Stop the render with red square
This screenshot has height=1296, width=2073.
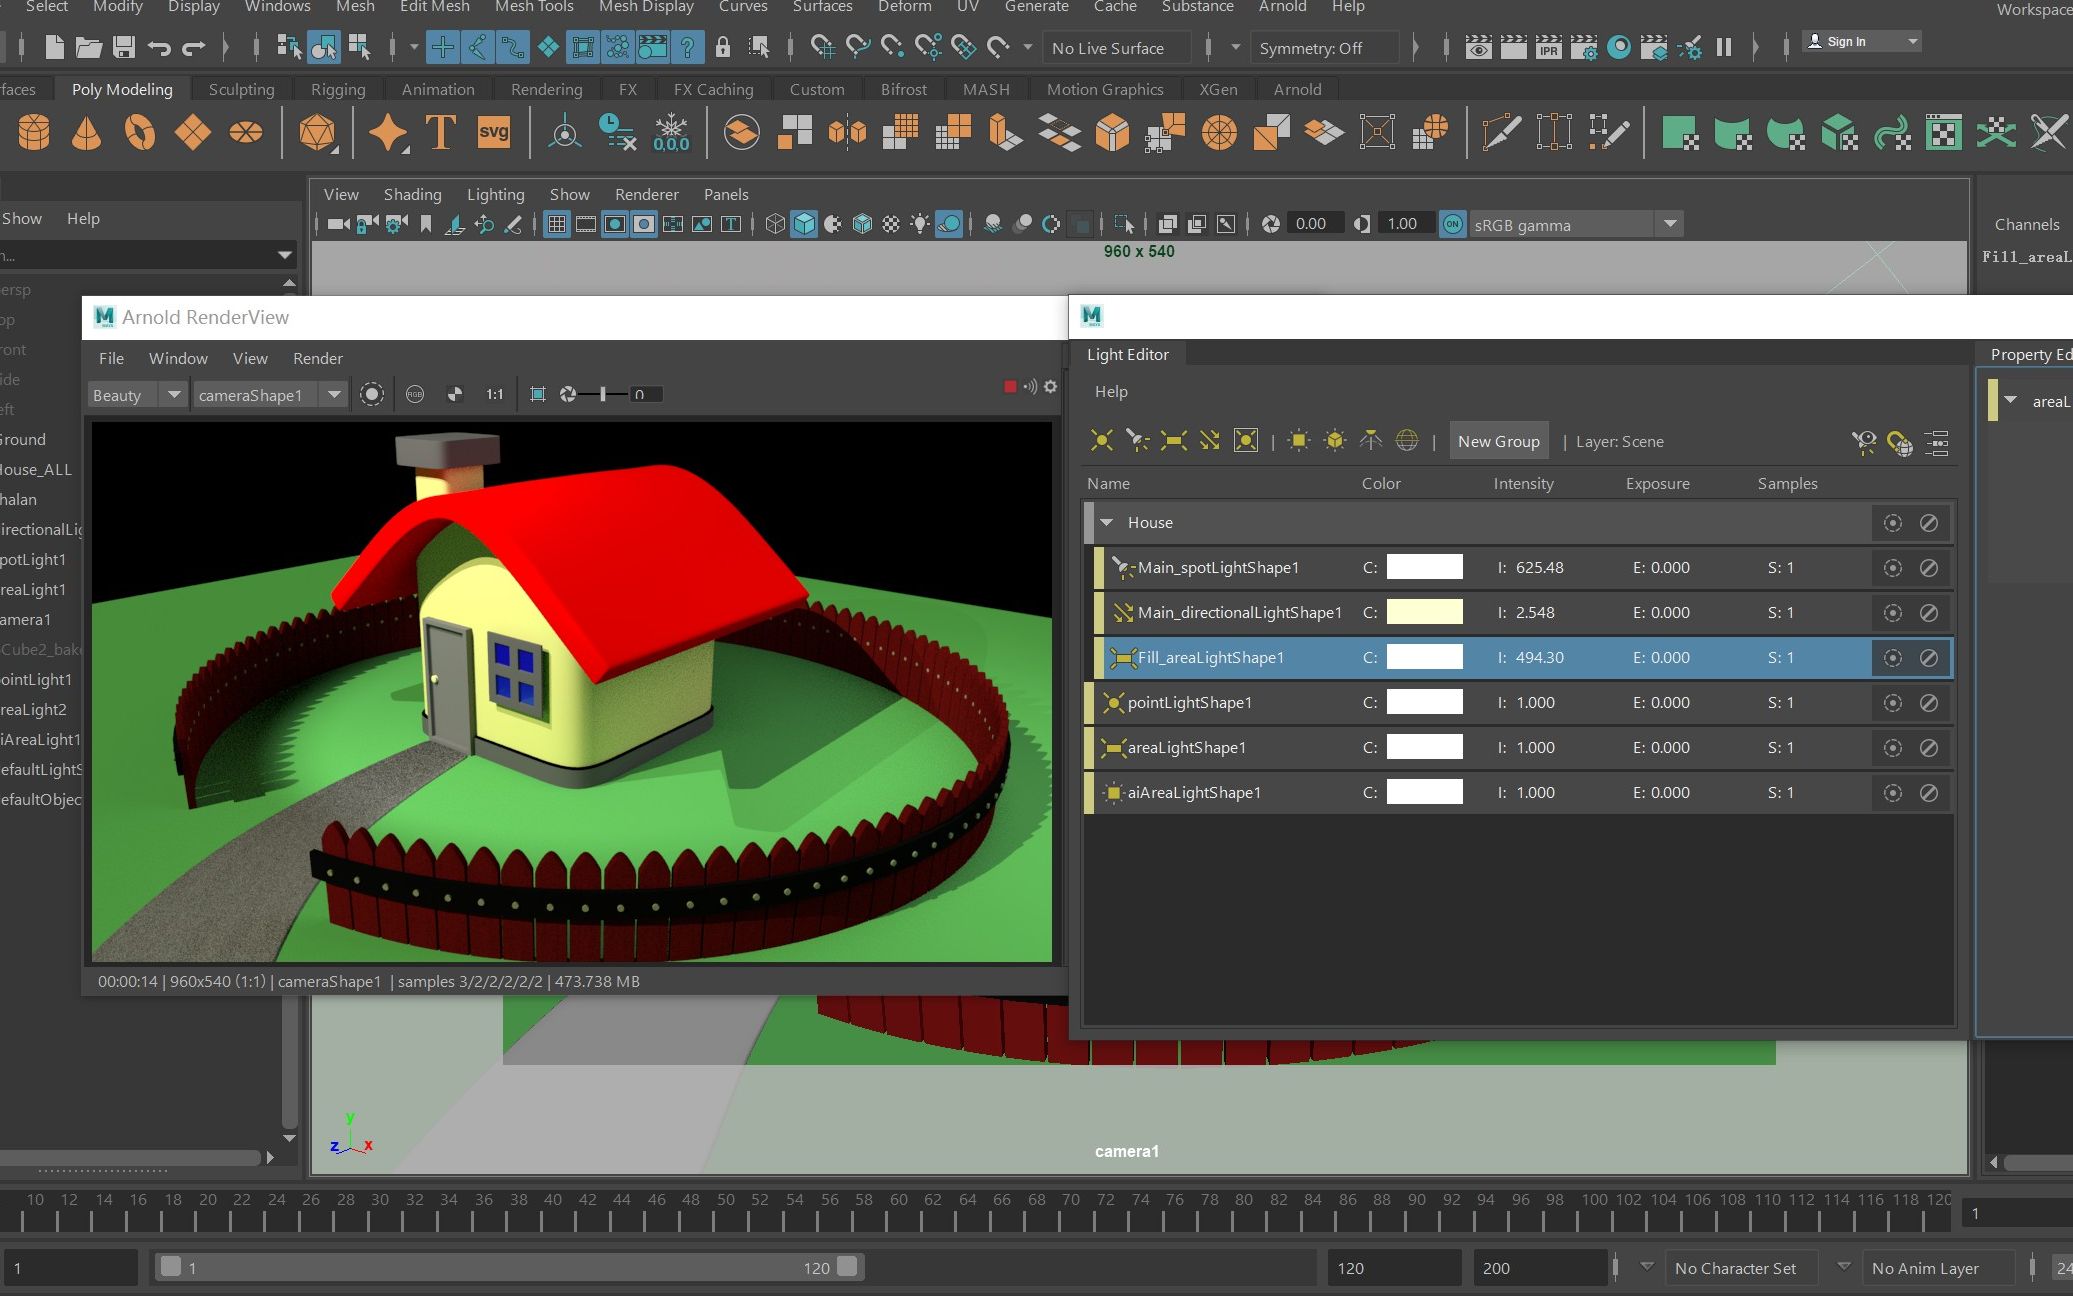[x=1010, y=387]
